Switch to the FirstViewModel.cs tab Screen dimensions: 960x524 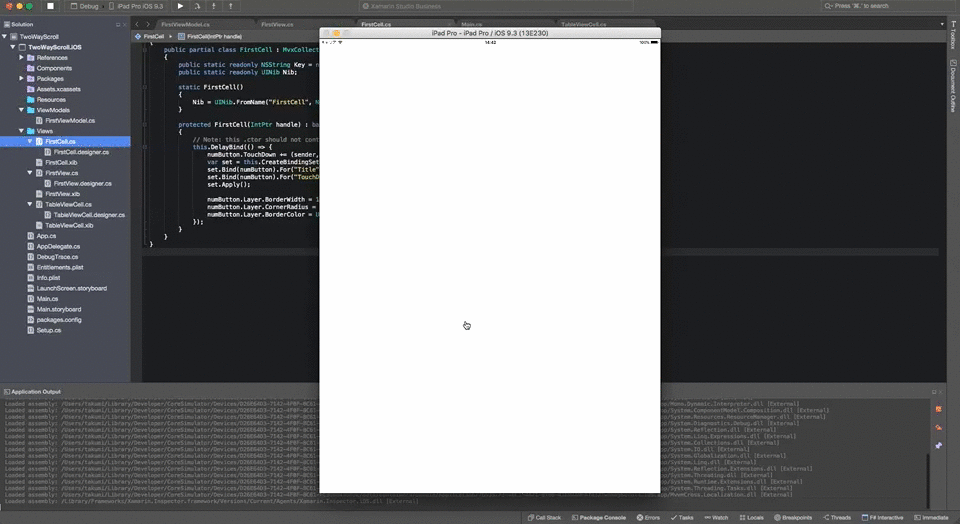coord(186,24)
